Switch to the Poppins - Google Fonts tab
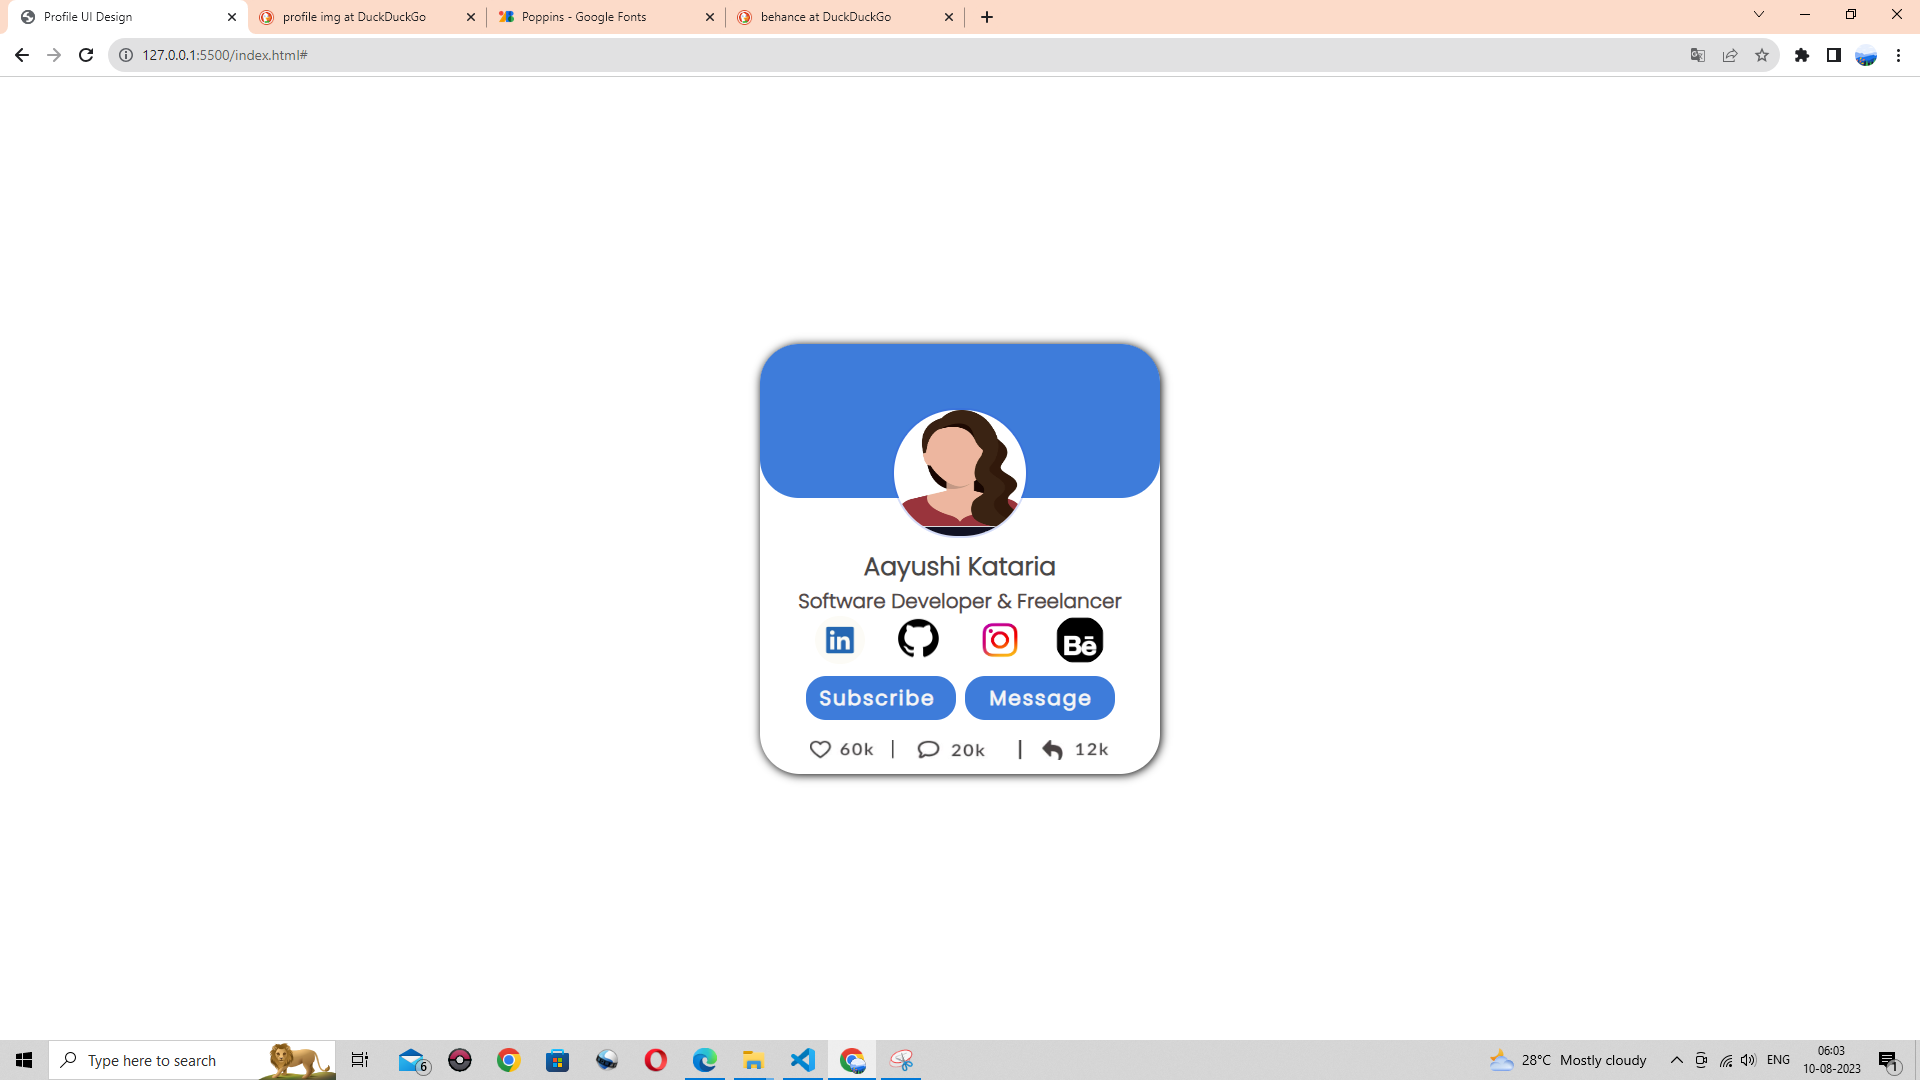 583,16
